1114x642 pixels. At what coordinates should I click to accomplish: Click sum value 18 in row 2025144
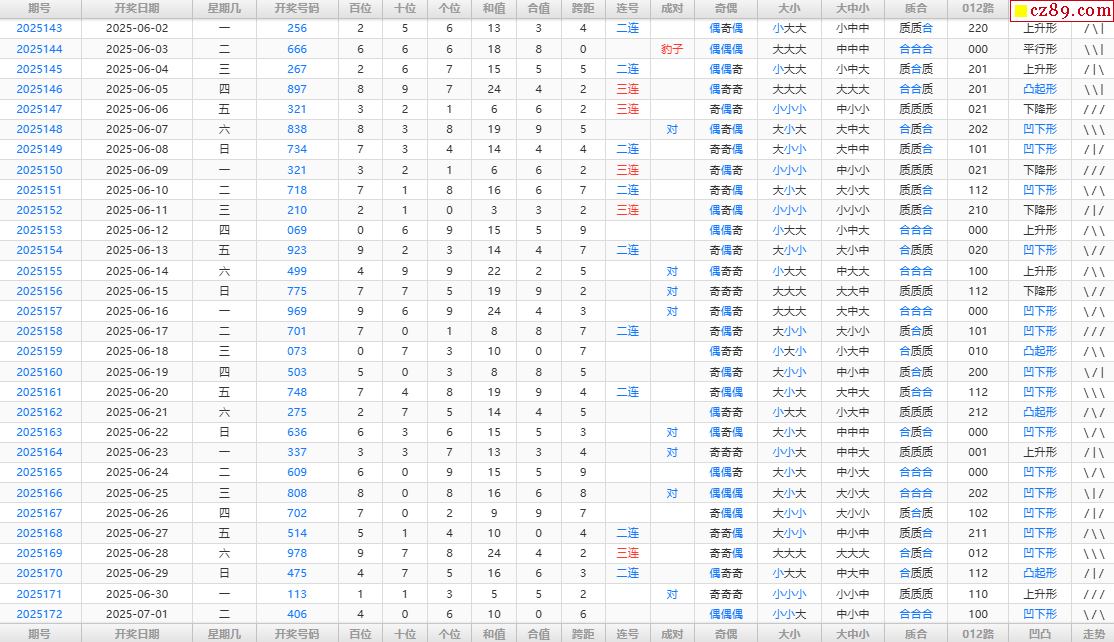[494, 49]
